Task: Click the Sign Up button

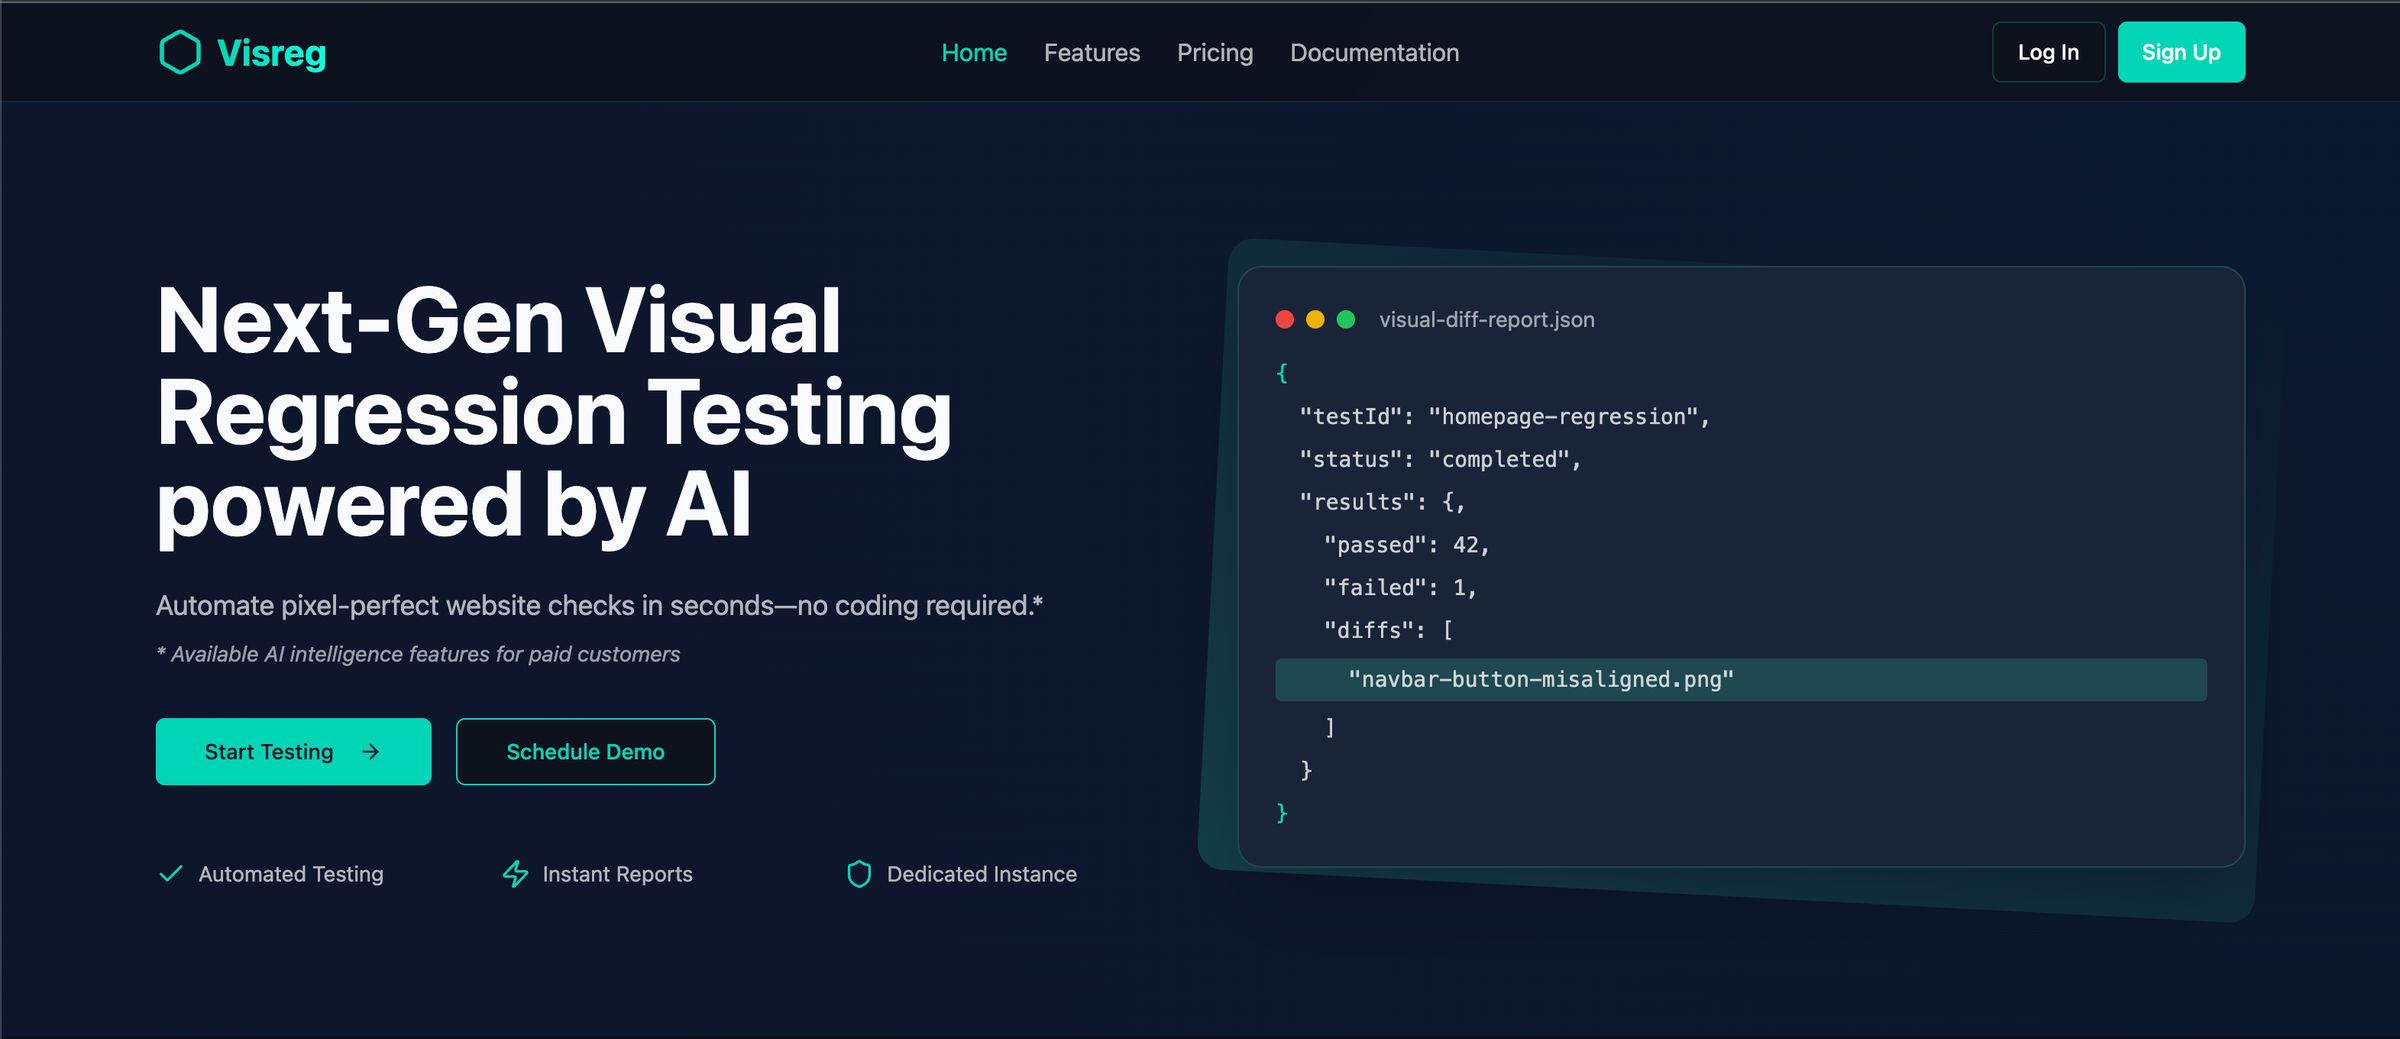Action: (x=2181, y=52)
